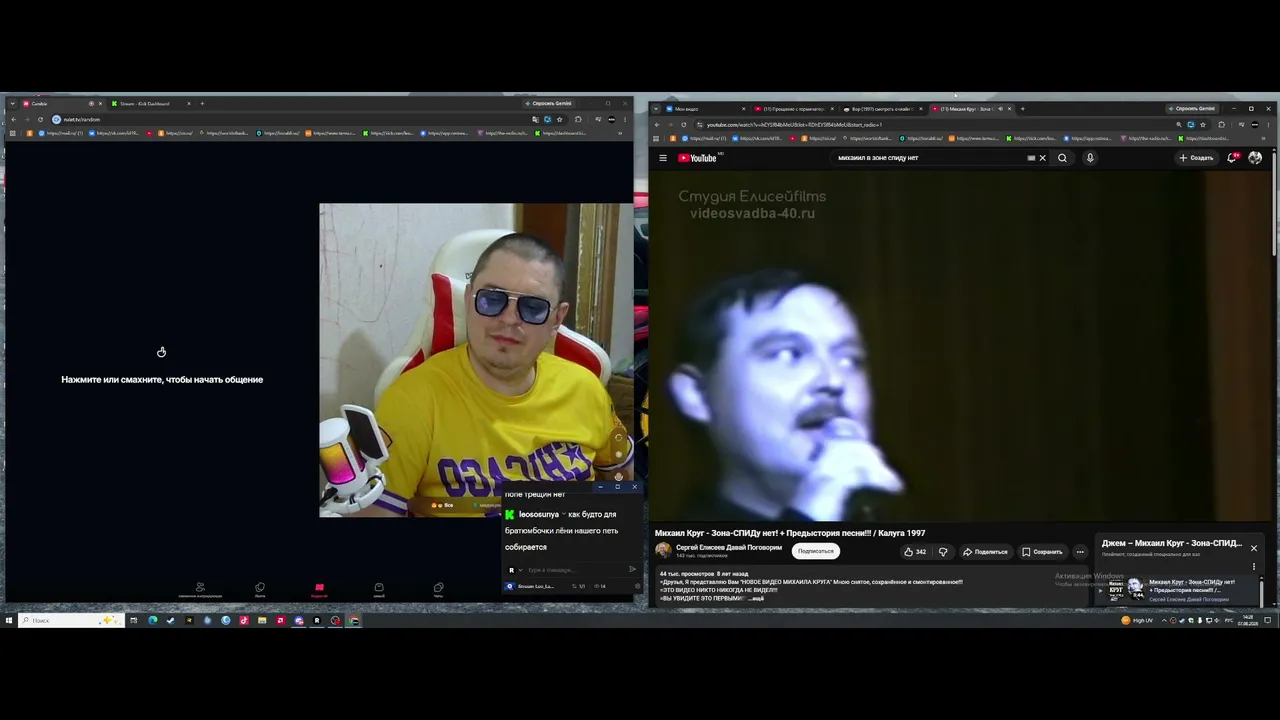Screen dimensions: 1280x720
Task: Open the YouTube guide hamburger menu
Action: (663, 158)
